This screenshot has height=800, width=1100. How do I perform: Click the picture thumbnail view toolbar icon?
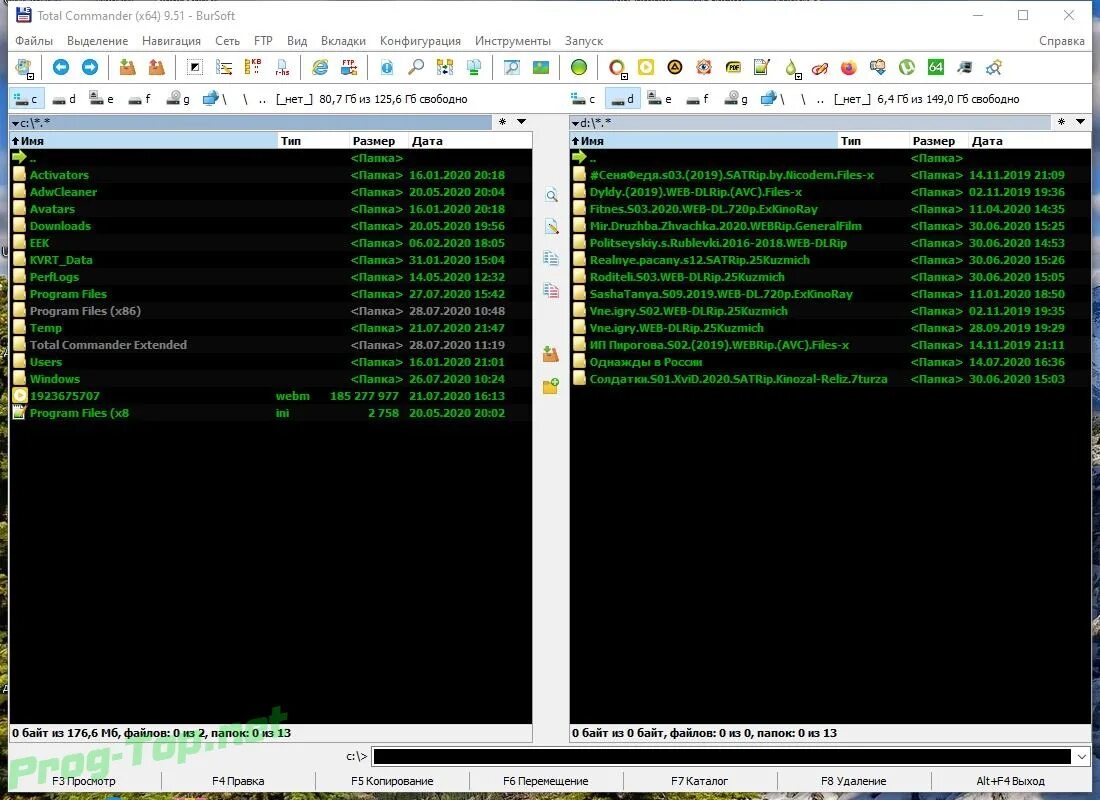coord(541,67)
